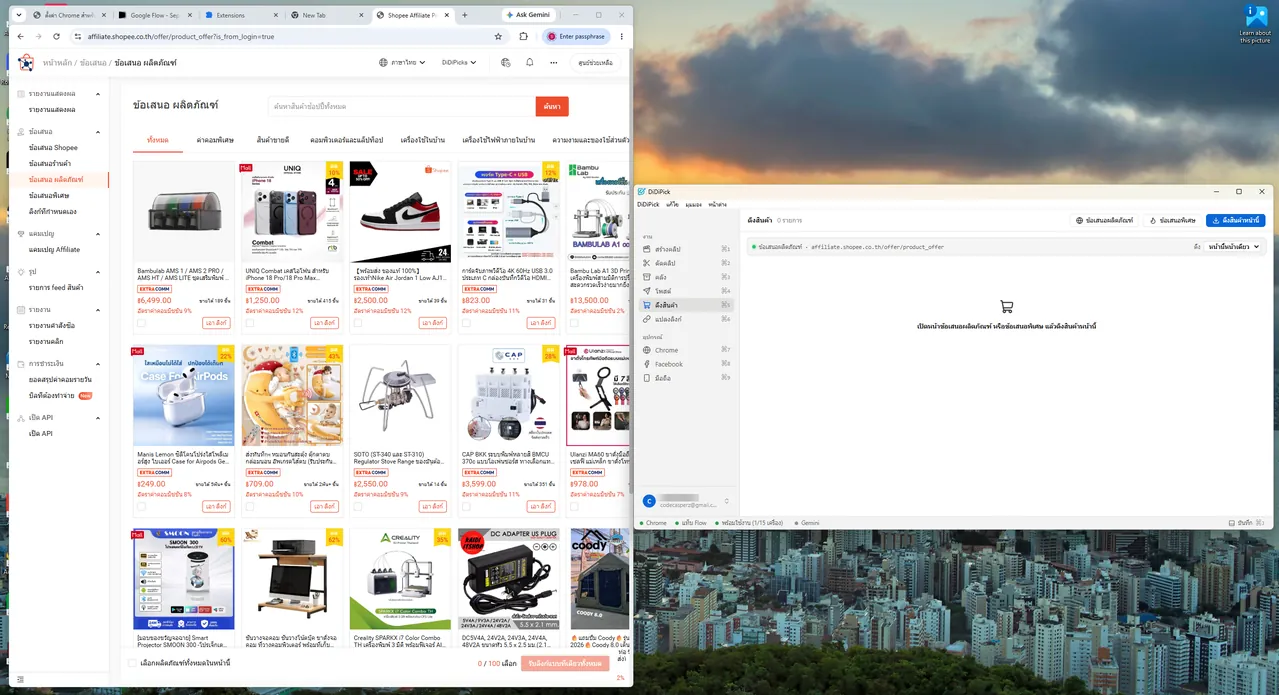Open the Shopee Affiliate home logo
The width and height of the screenshot is (1279, 695).
(26, 62)
